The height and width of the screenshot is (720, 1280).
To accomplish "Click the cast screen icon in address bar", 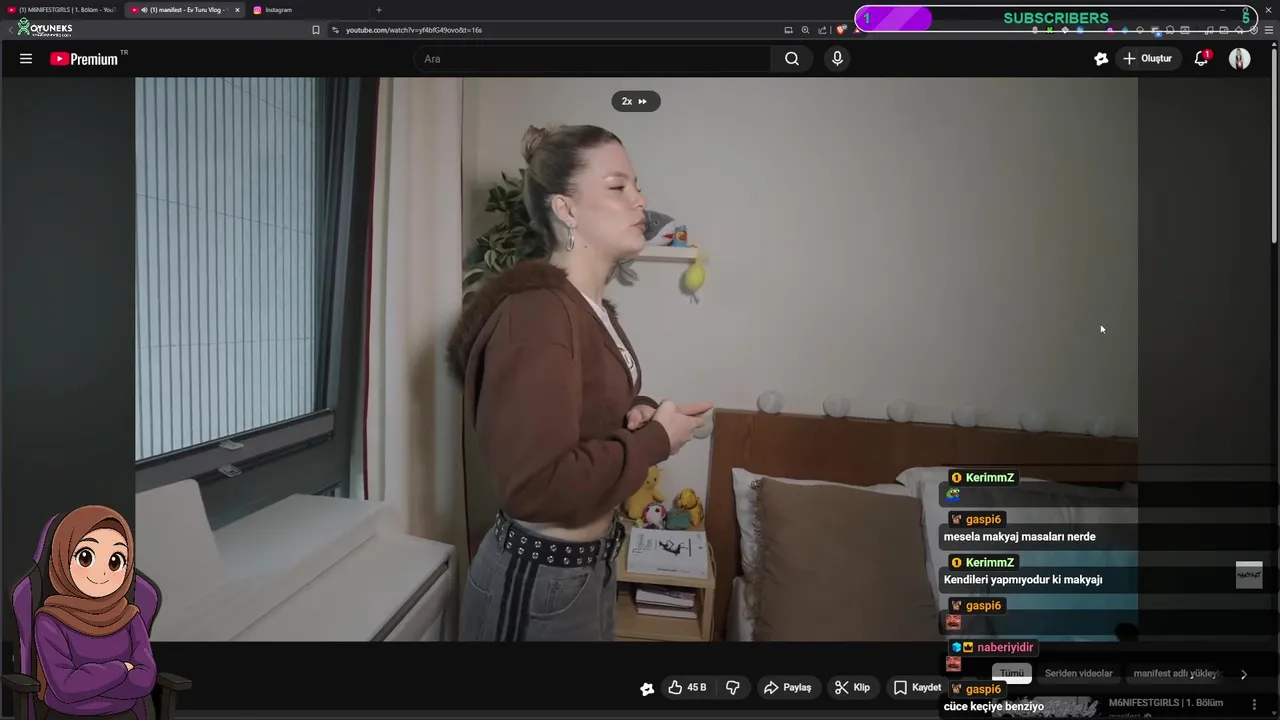I will (x=788, y=30).
